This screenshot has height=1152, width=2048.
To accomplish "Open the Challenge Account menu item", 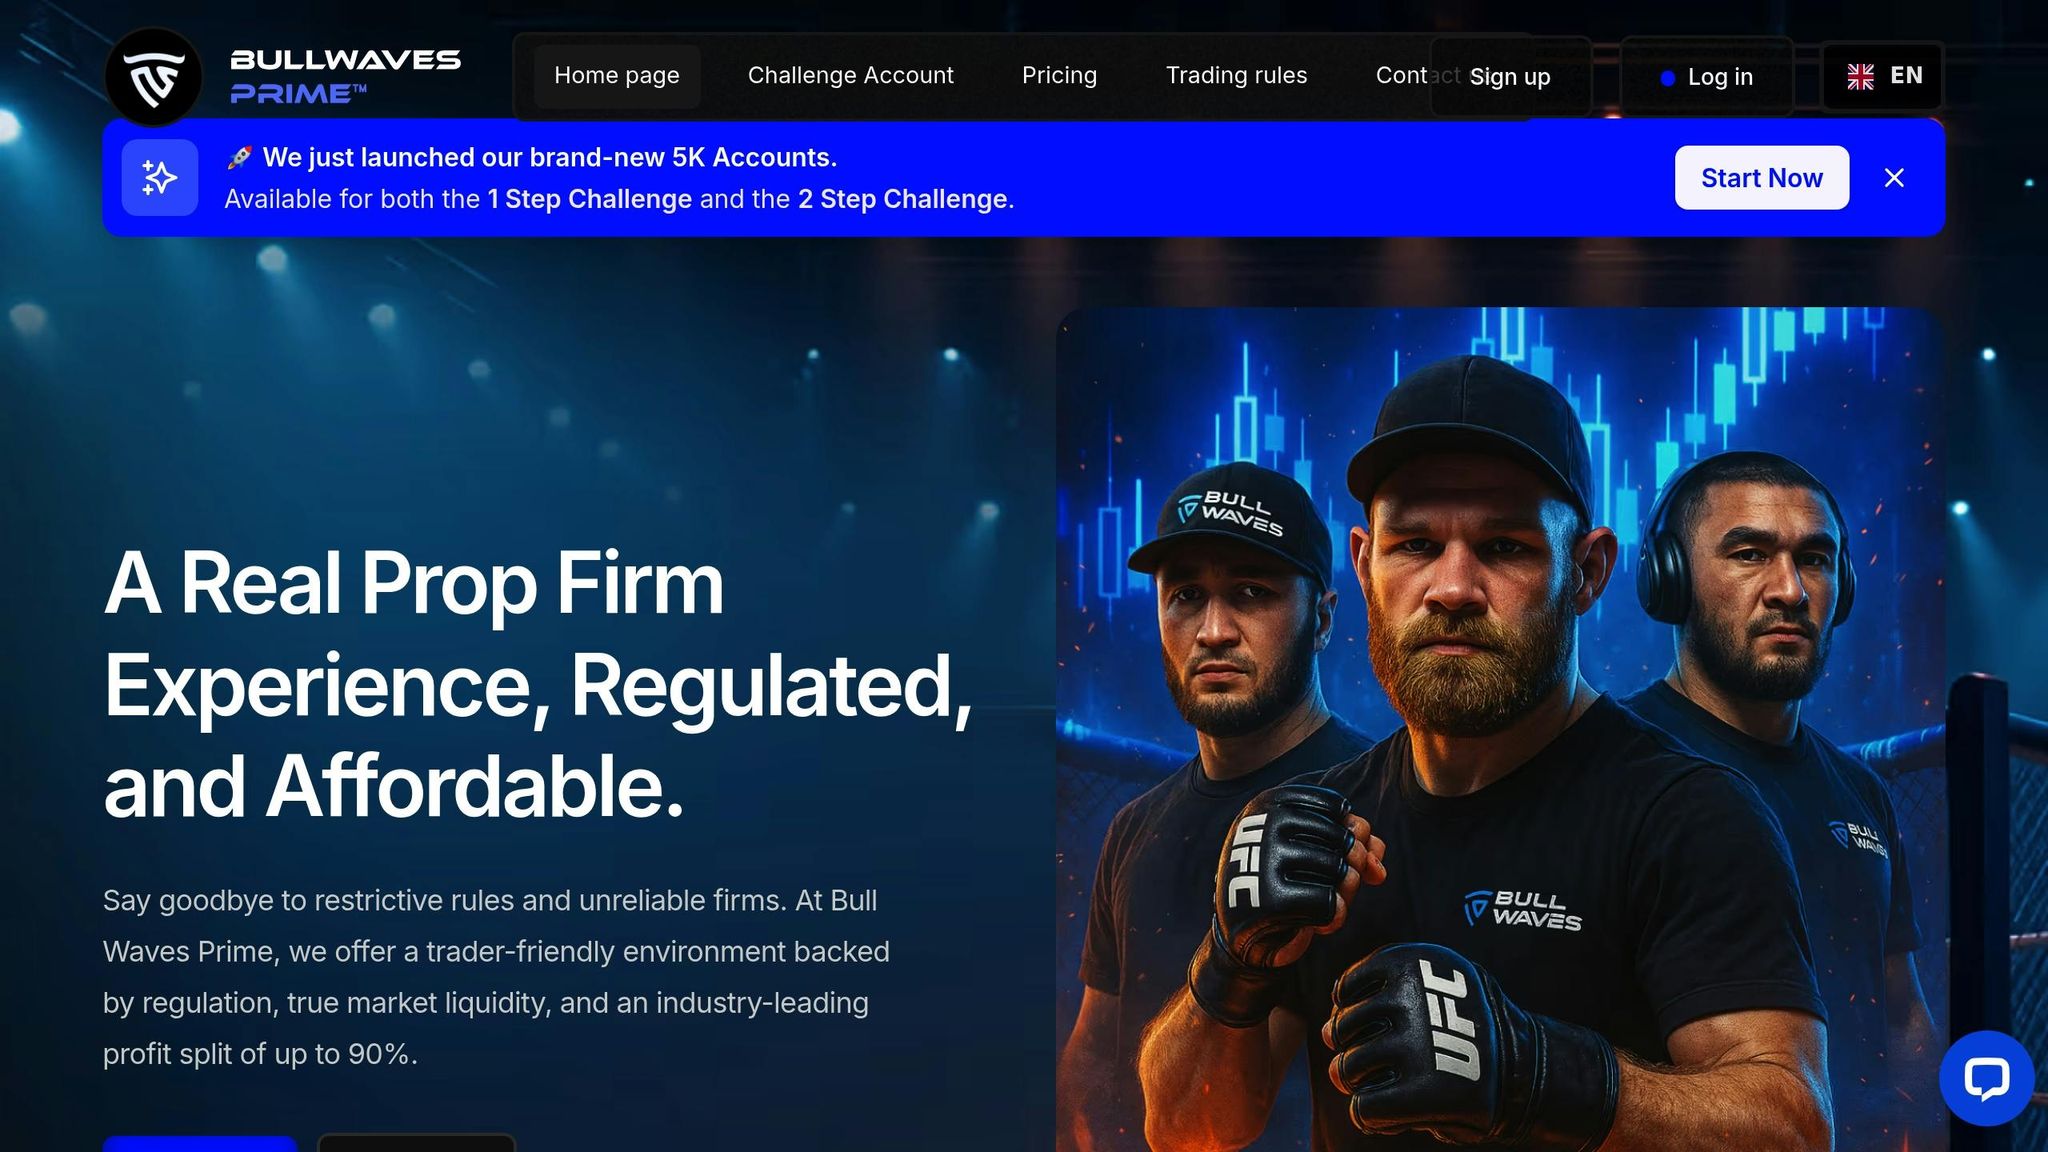I will [851, 76].
